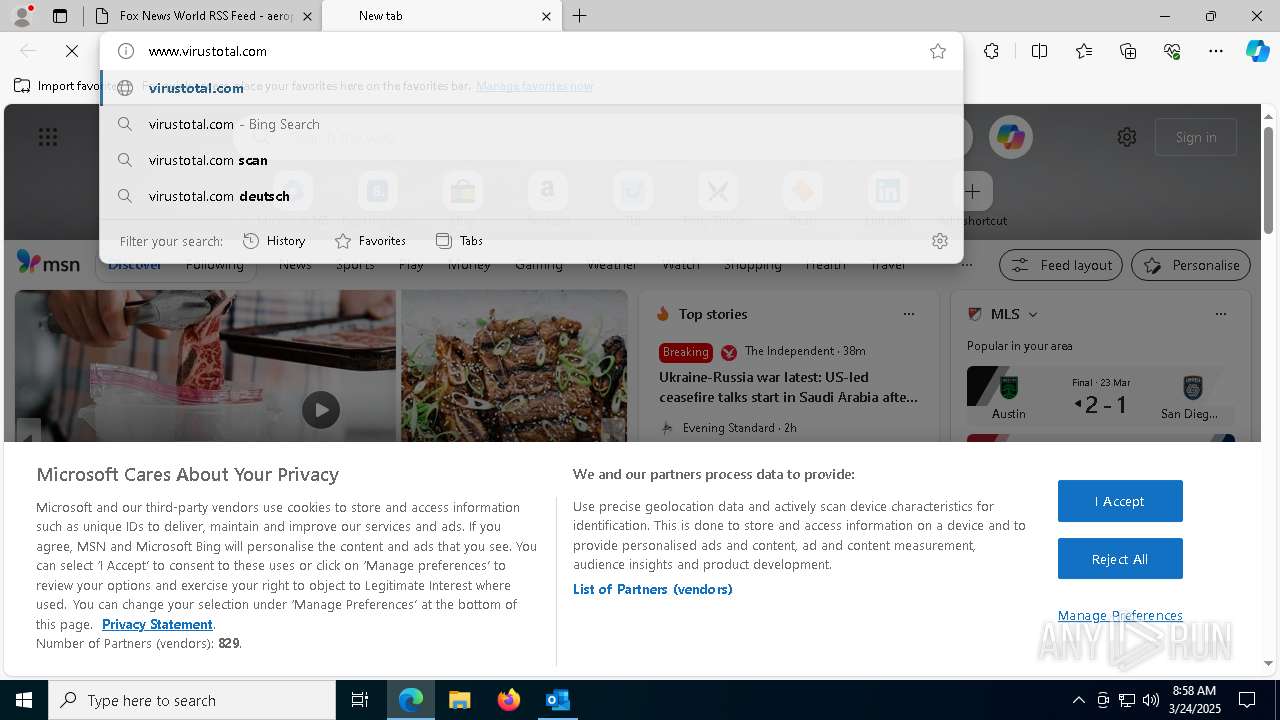Open Ukraine-Russia war latest headline

pyautogui.click(x=788, y=387)
